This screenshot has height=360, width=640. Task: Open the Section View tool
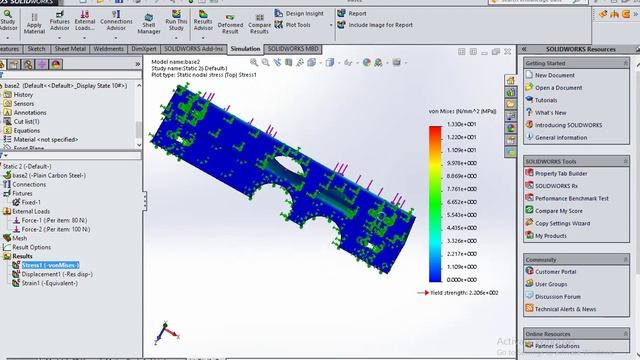[289, 62]
